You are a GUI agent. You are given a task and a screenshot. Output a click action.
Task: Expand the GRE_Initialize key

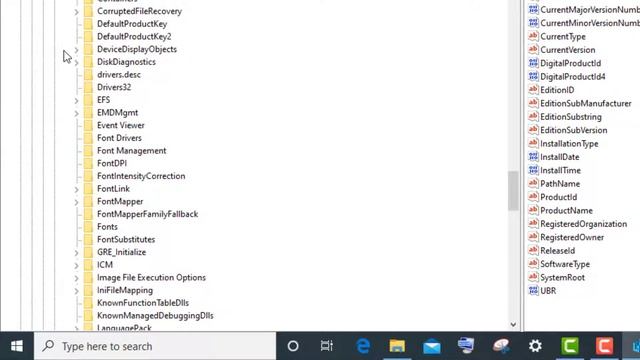point(76,252)
